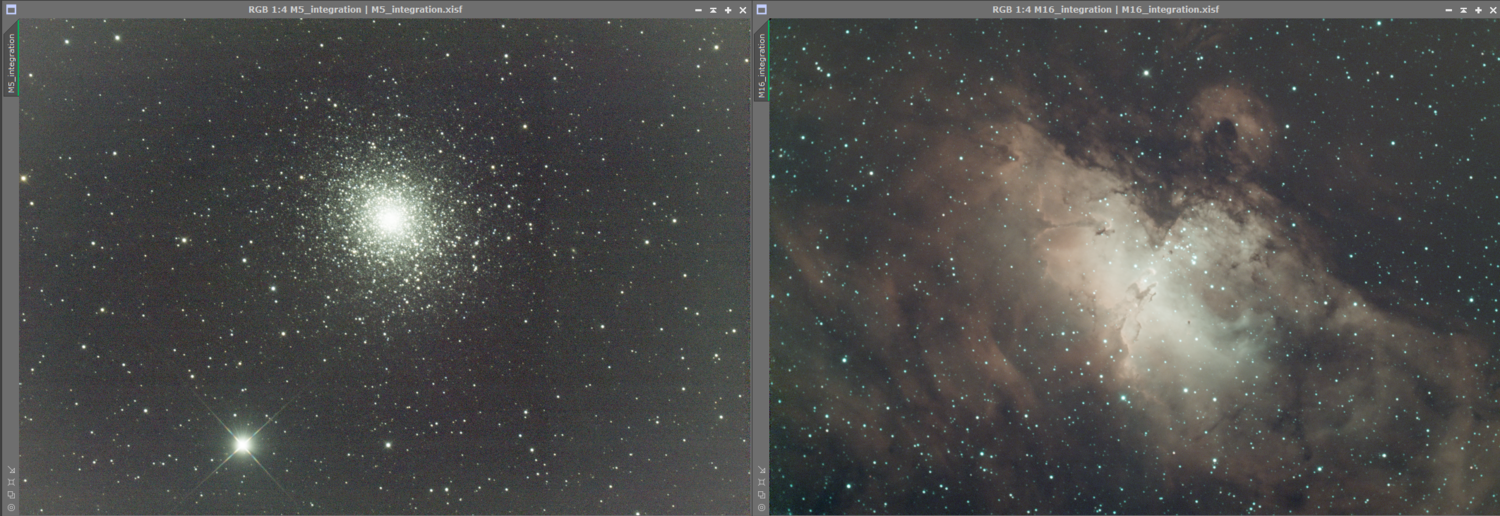Close the M5_integration.xisf window
Viewport: 1500px width, 516px height.
pyautogui.click(x=743, y=9)
